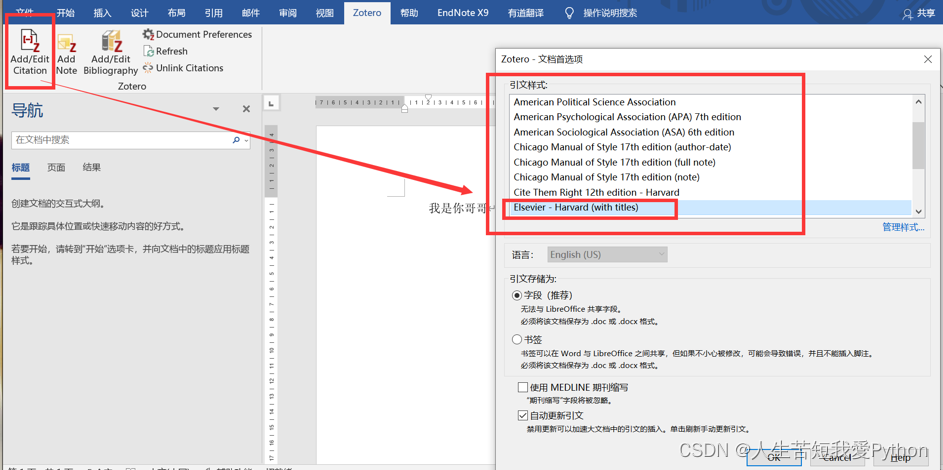The image size is (943, 470).
Task: Switch to the 布局 tab
Action: 176,13
